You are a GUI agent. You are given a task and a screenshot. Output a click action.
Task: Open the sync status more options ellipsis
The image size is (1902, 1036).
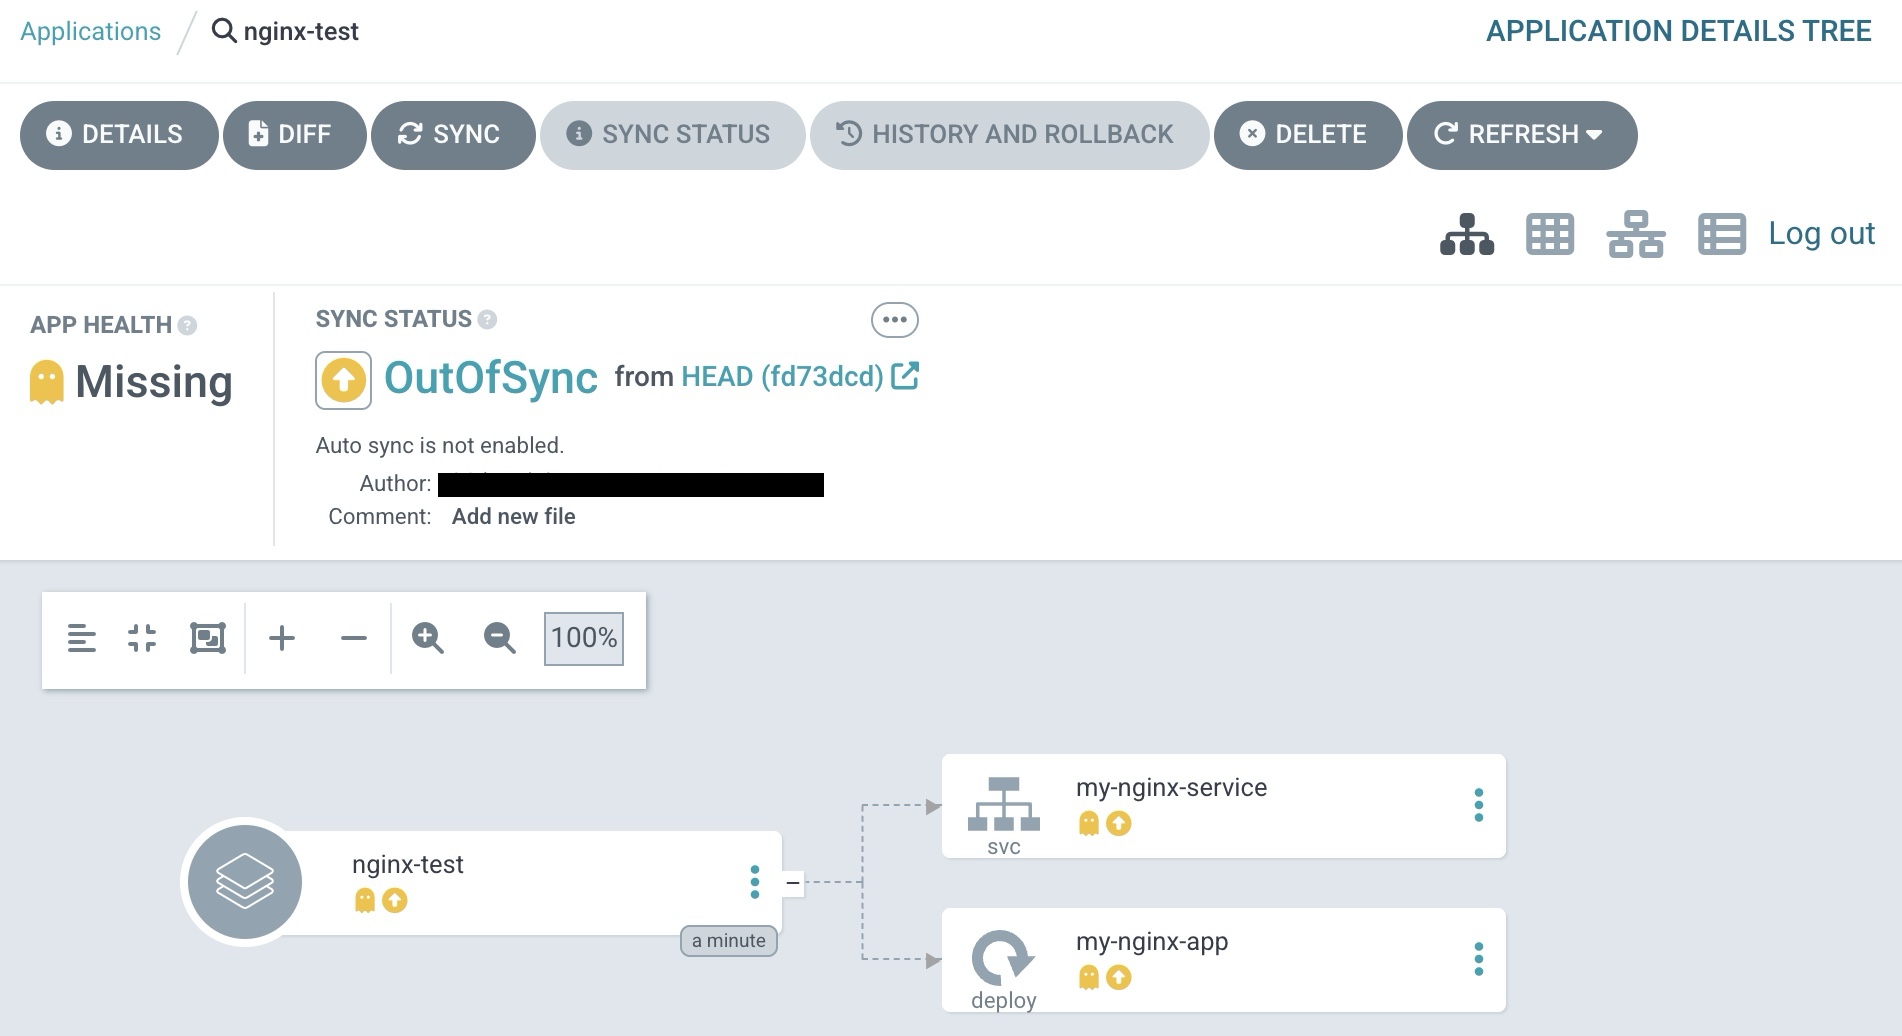[894, 320]
